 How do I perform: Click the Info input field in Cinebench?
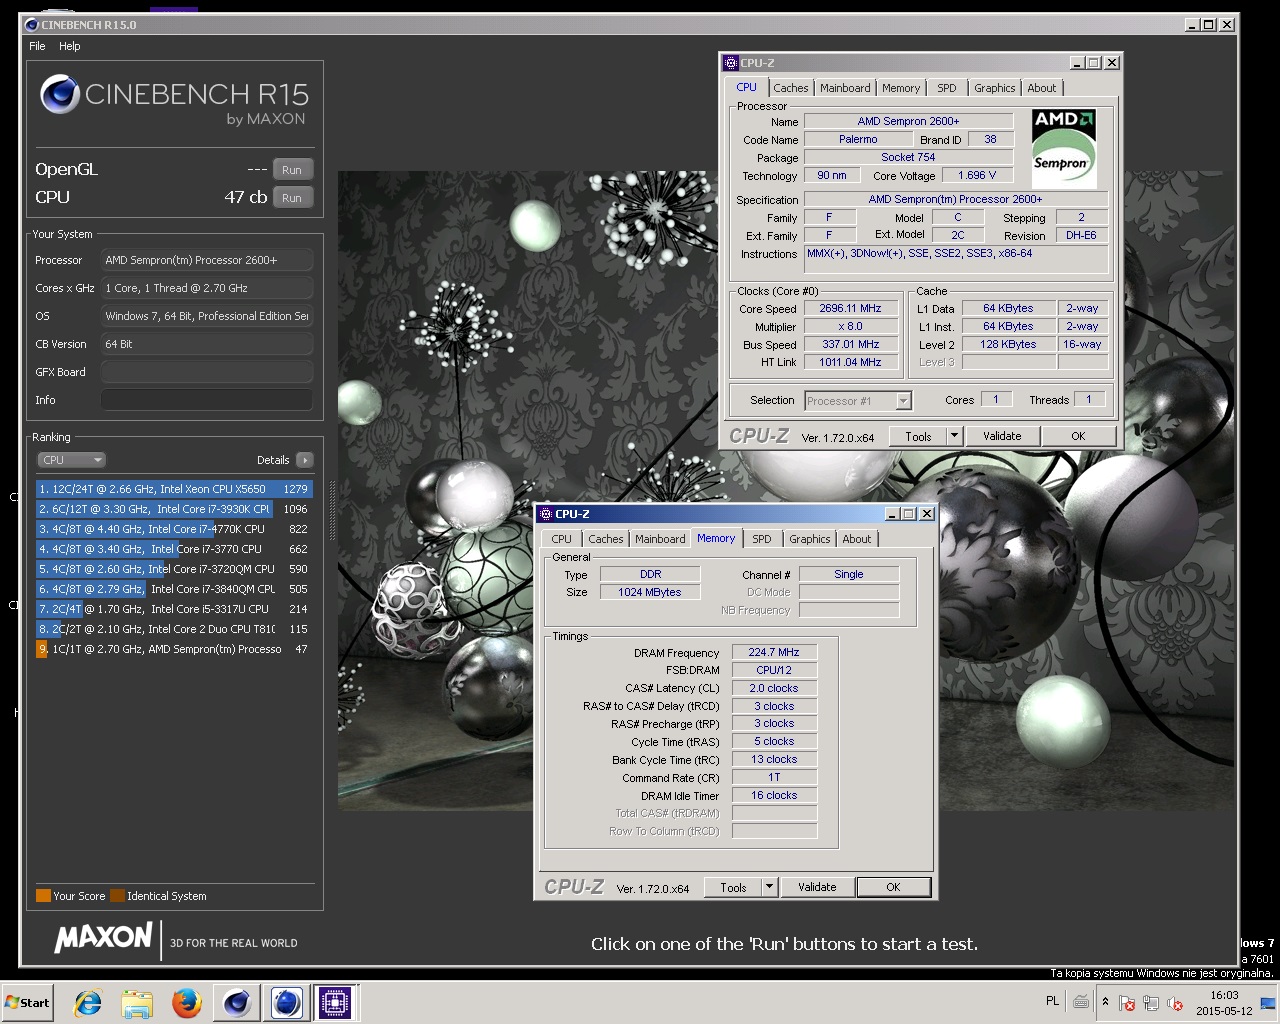pos(206,400)
